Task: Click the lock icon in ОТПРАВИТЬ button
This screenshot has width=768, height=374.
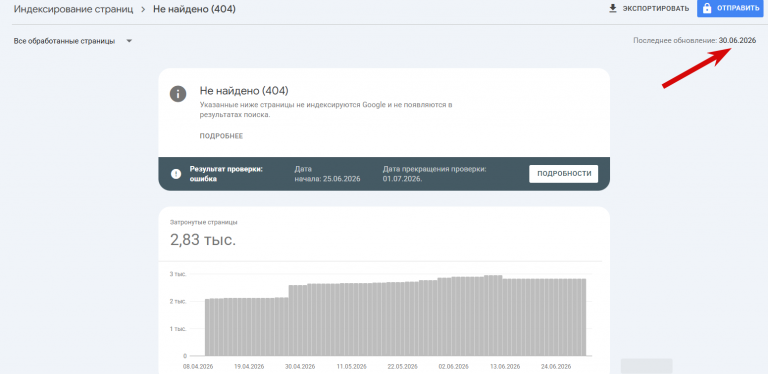Action: pos(707,9)
